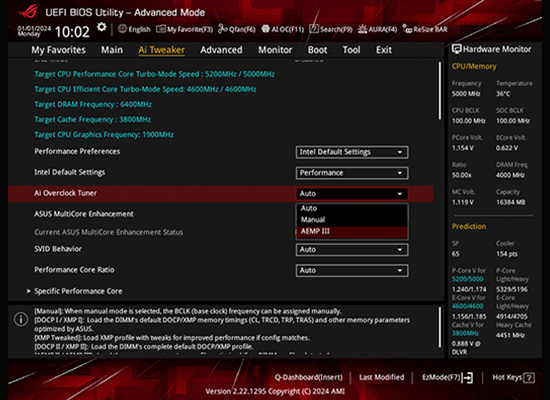Choose Auto in Ai Overclock Tuner list

(352, 208)
